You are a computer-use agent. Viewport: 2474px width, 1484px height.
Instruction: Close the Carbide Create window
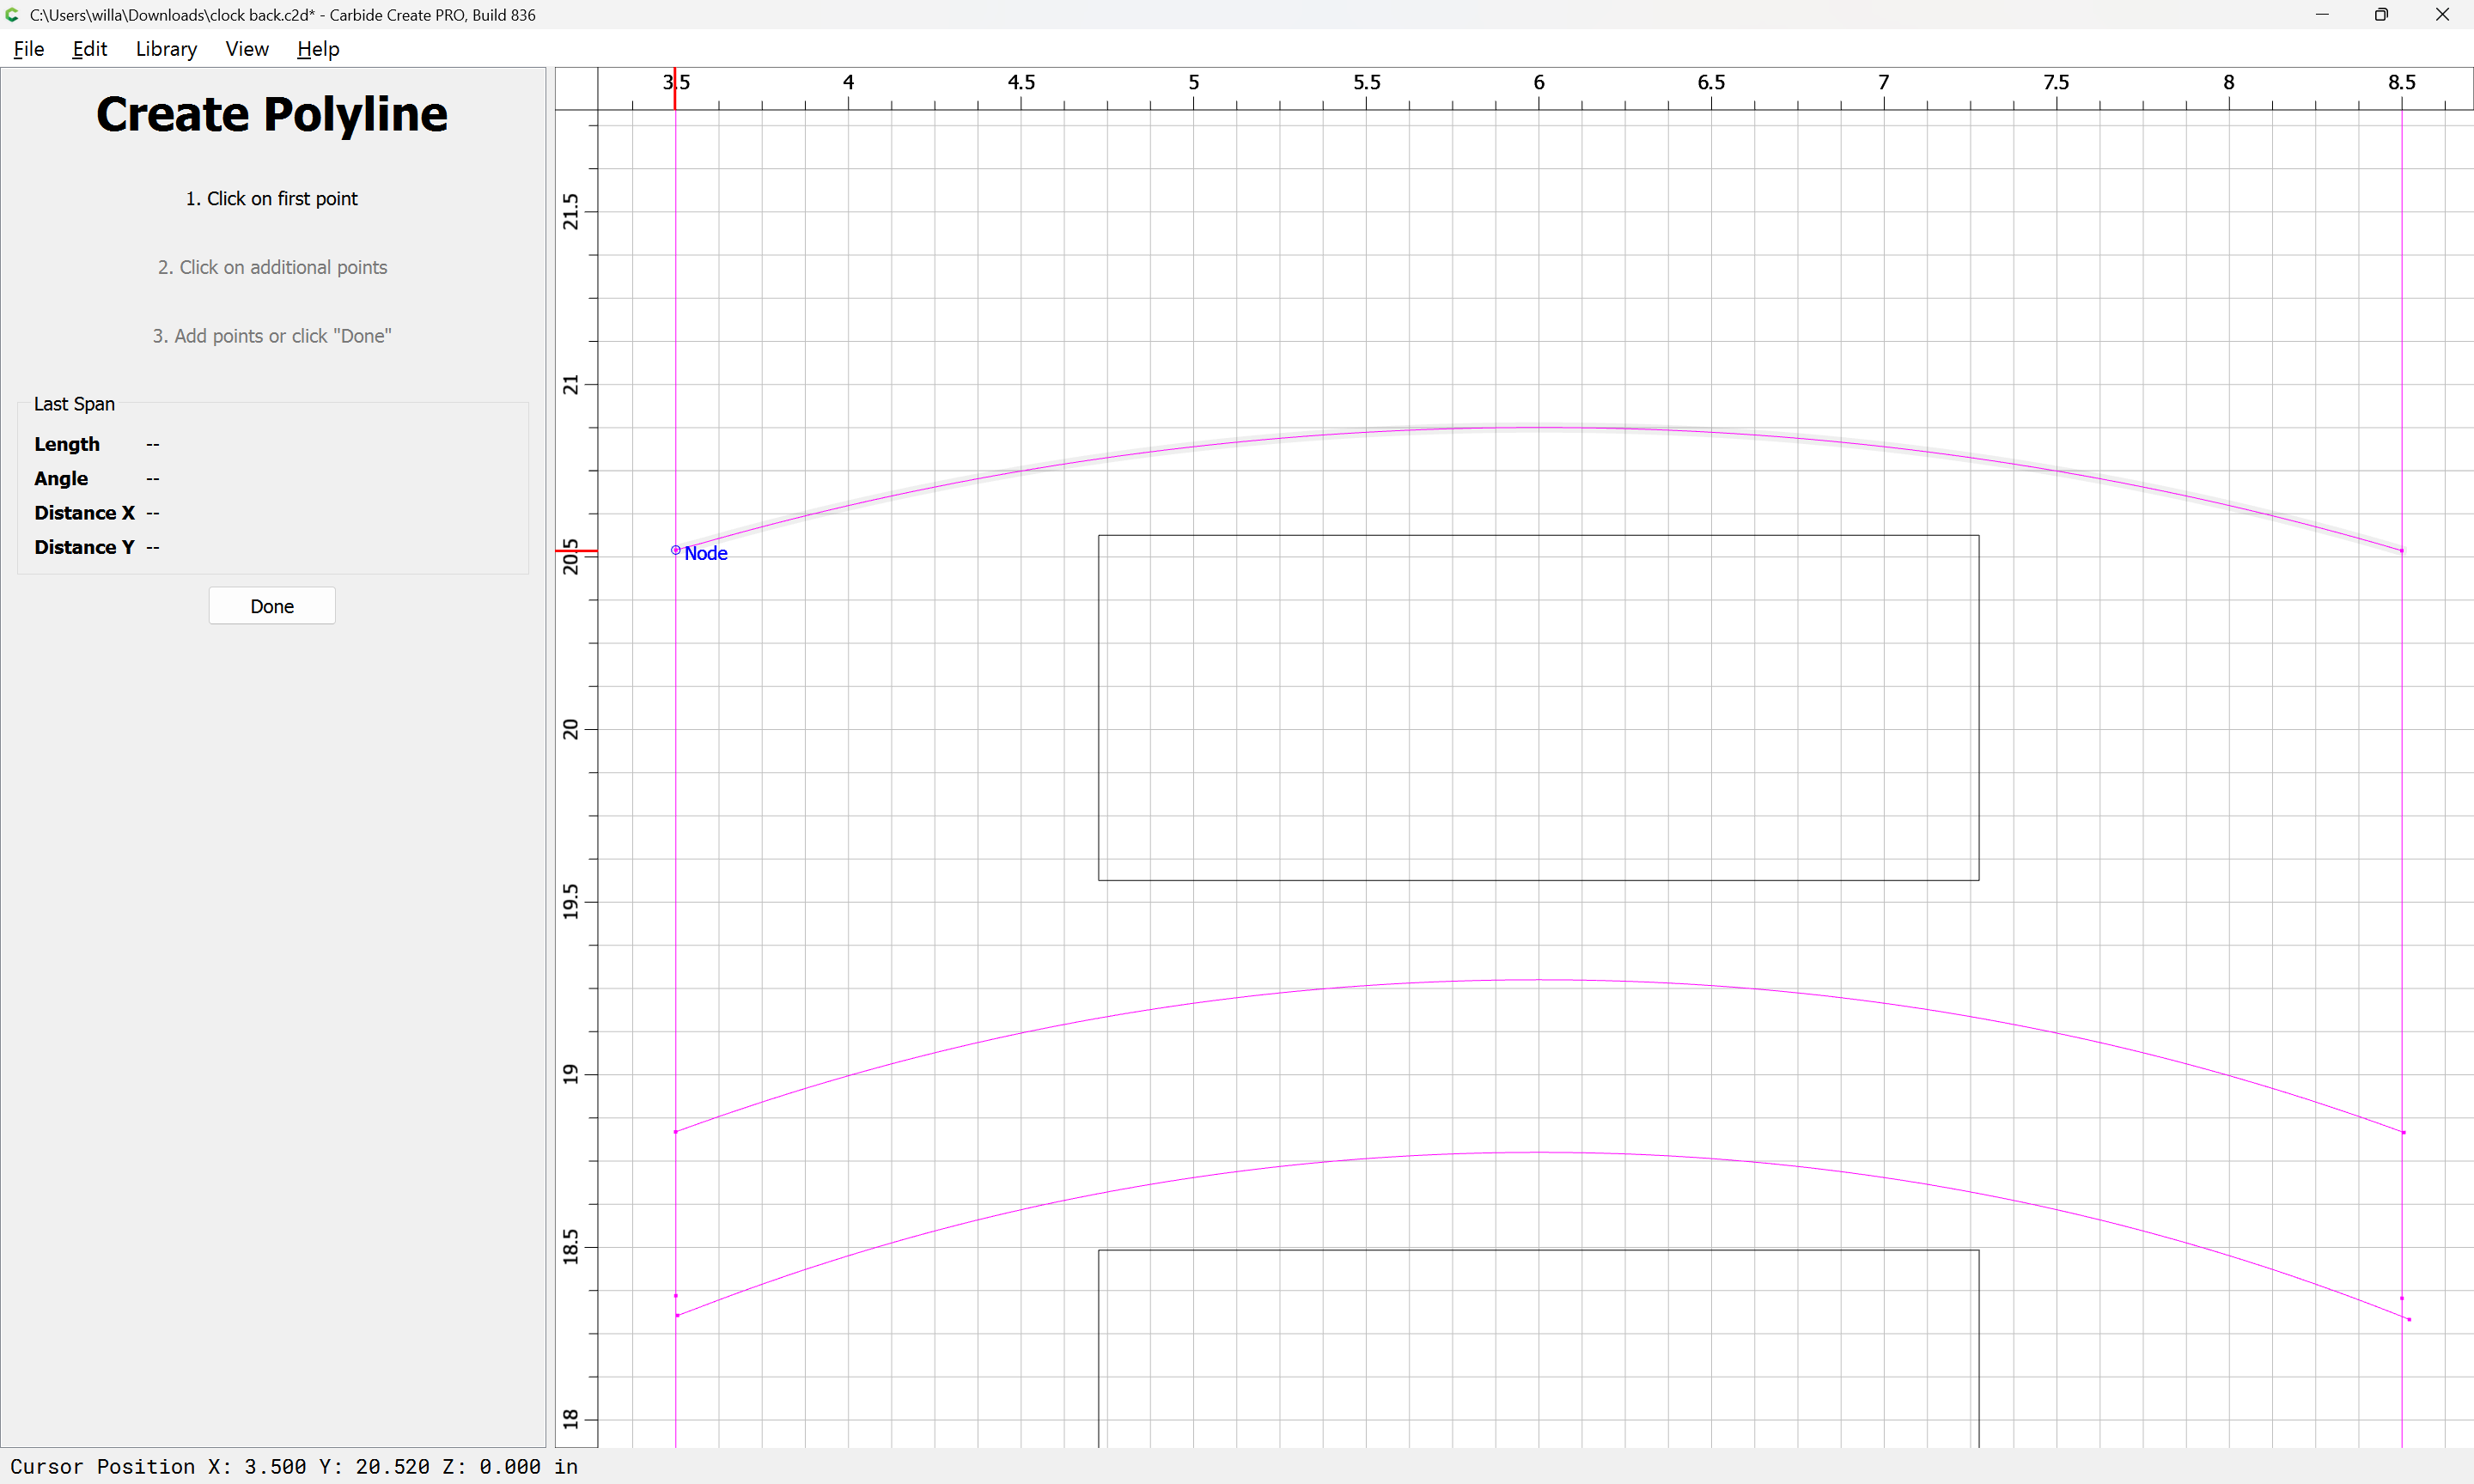pyautogui.click(x=2442, y=15)
